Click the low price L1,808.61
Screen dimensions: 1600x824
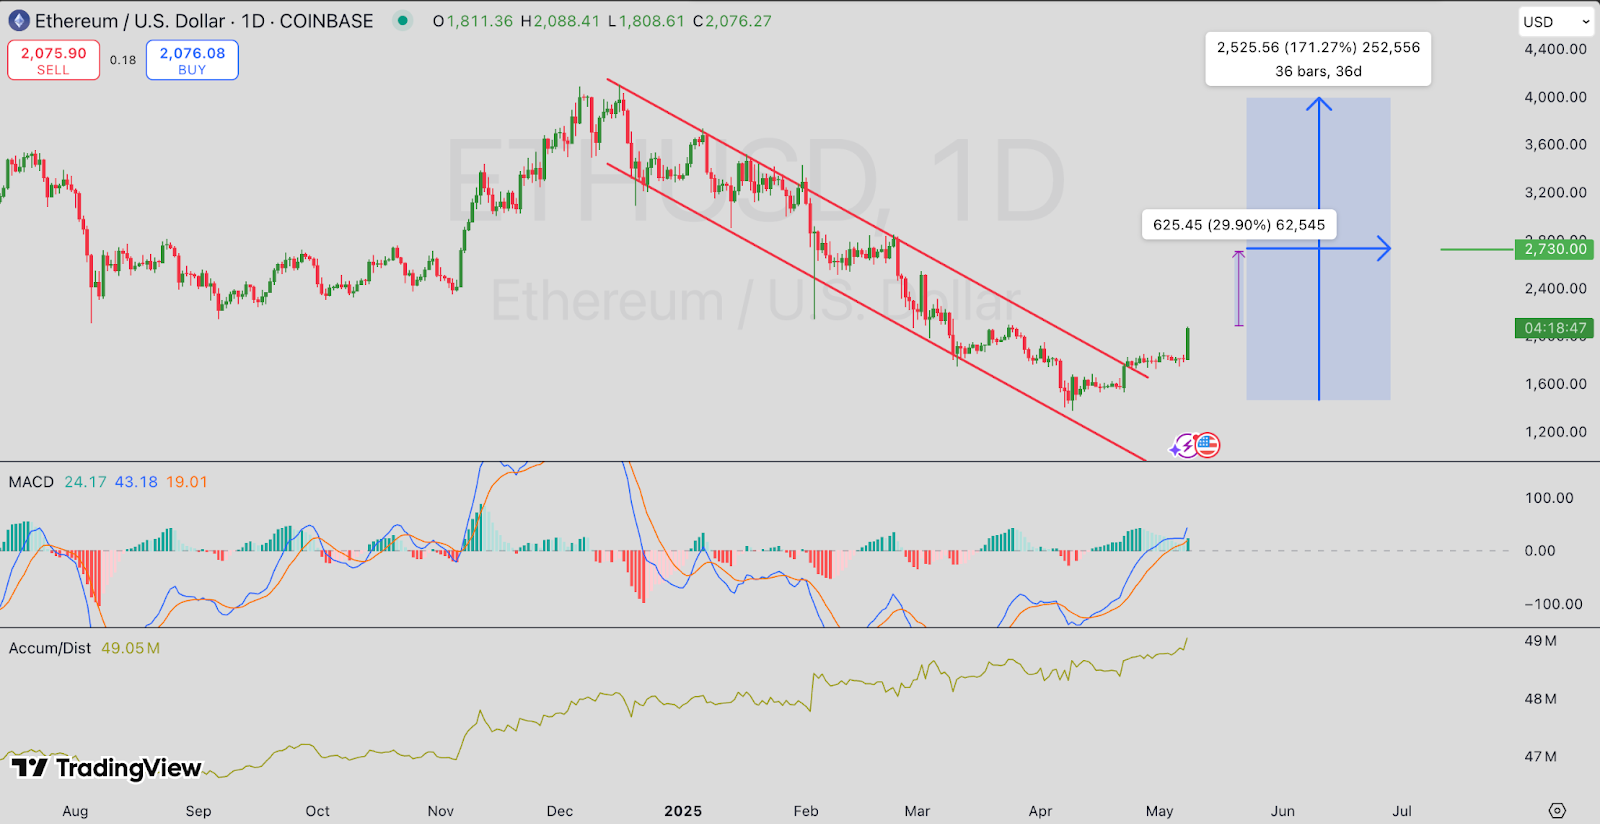coord(646,21)
